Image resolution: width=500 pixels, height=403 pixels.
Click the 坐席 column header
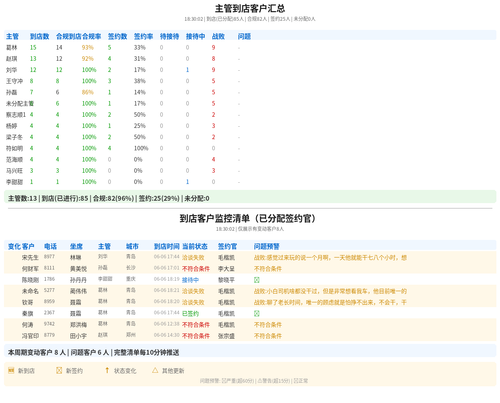[76, 246]
